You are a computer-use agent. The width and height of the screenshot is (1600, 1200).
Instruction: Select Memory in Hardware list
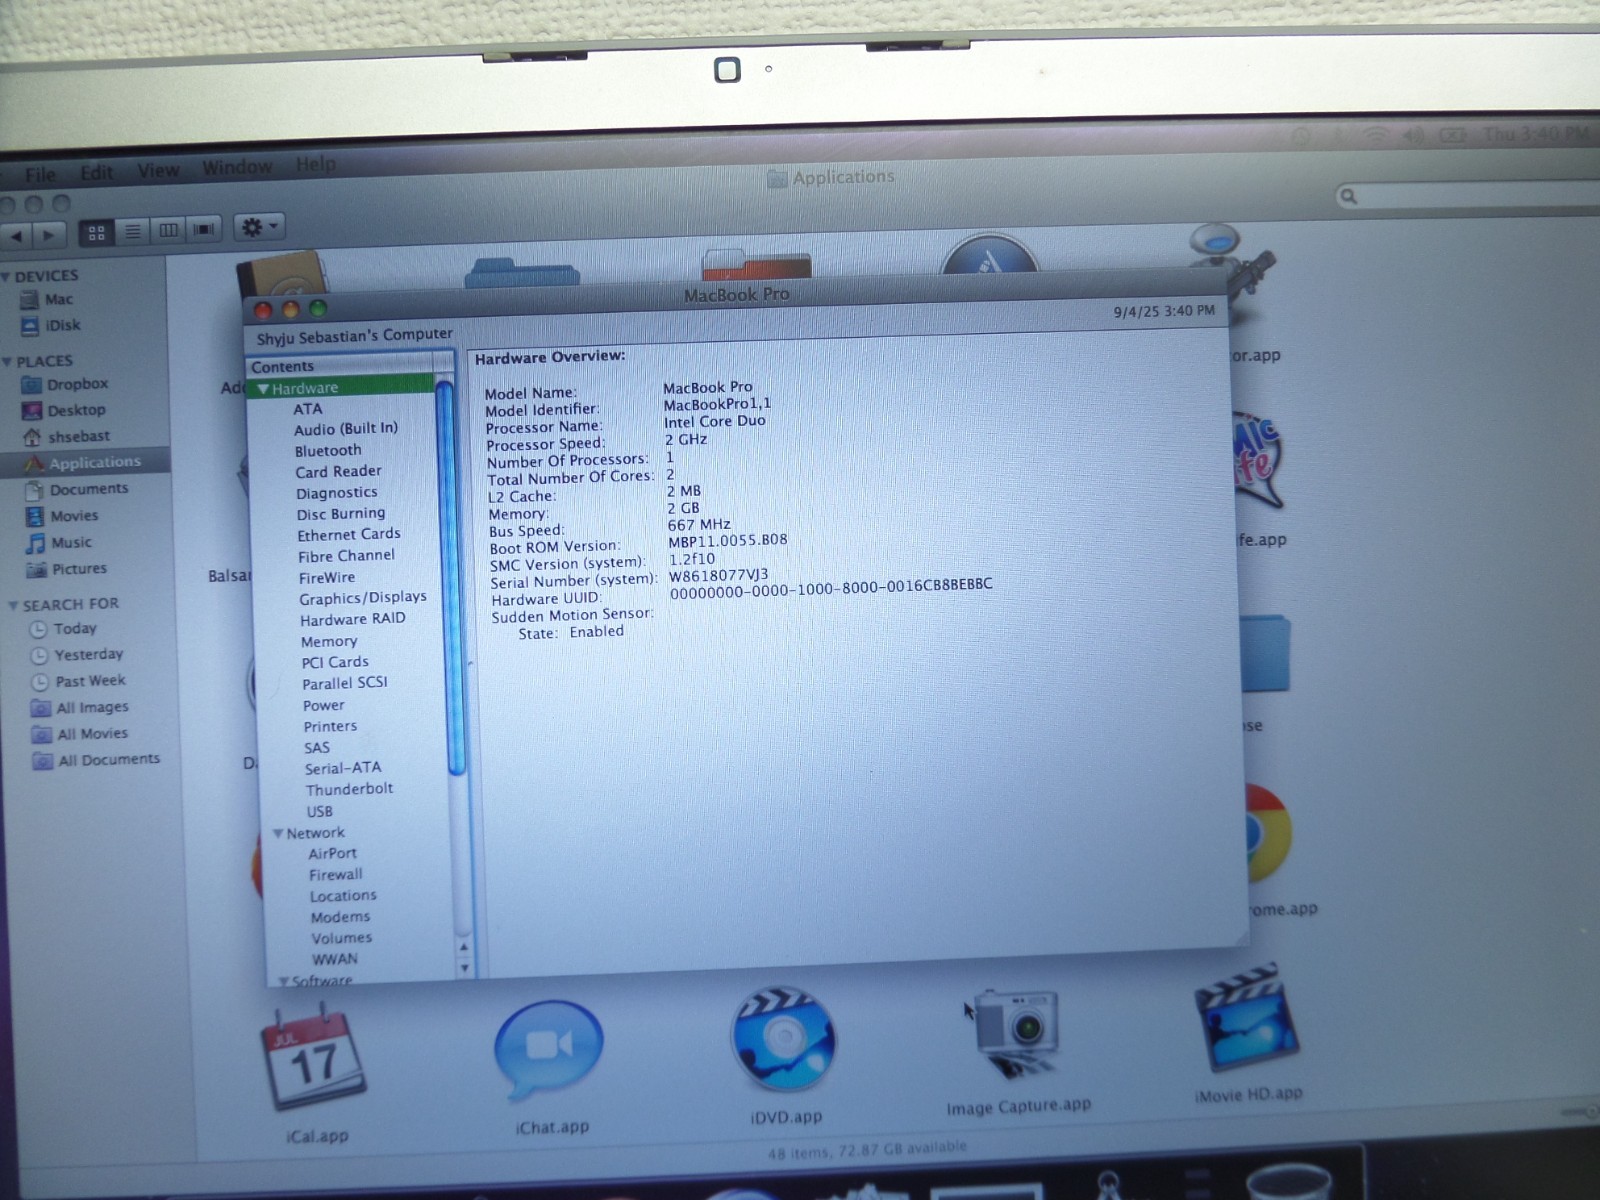[329, 642]
